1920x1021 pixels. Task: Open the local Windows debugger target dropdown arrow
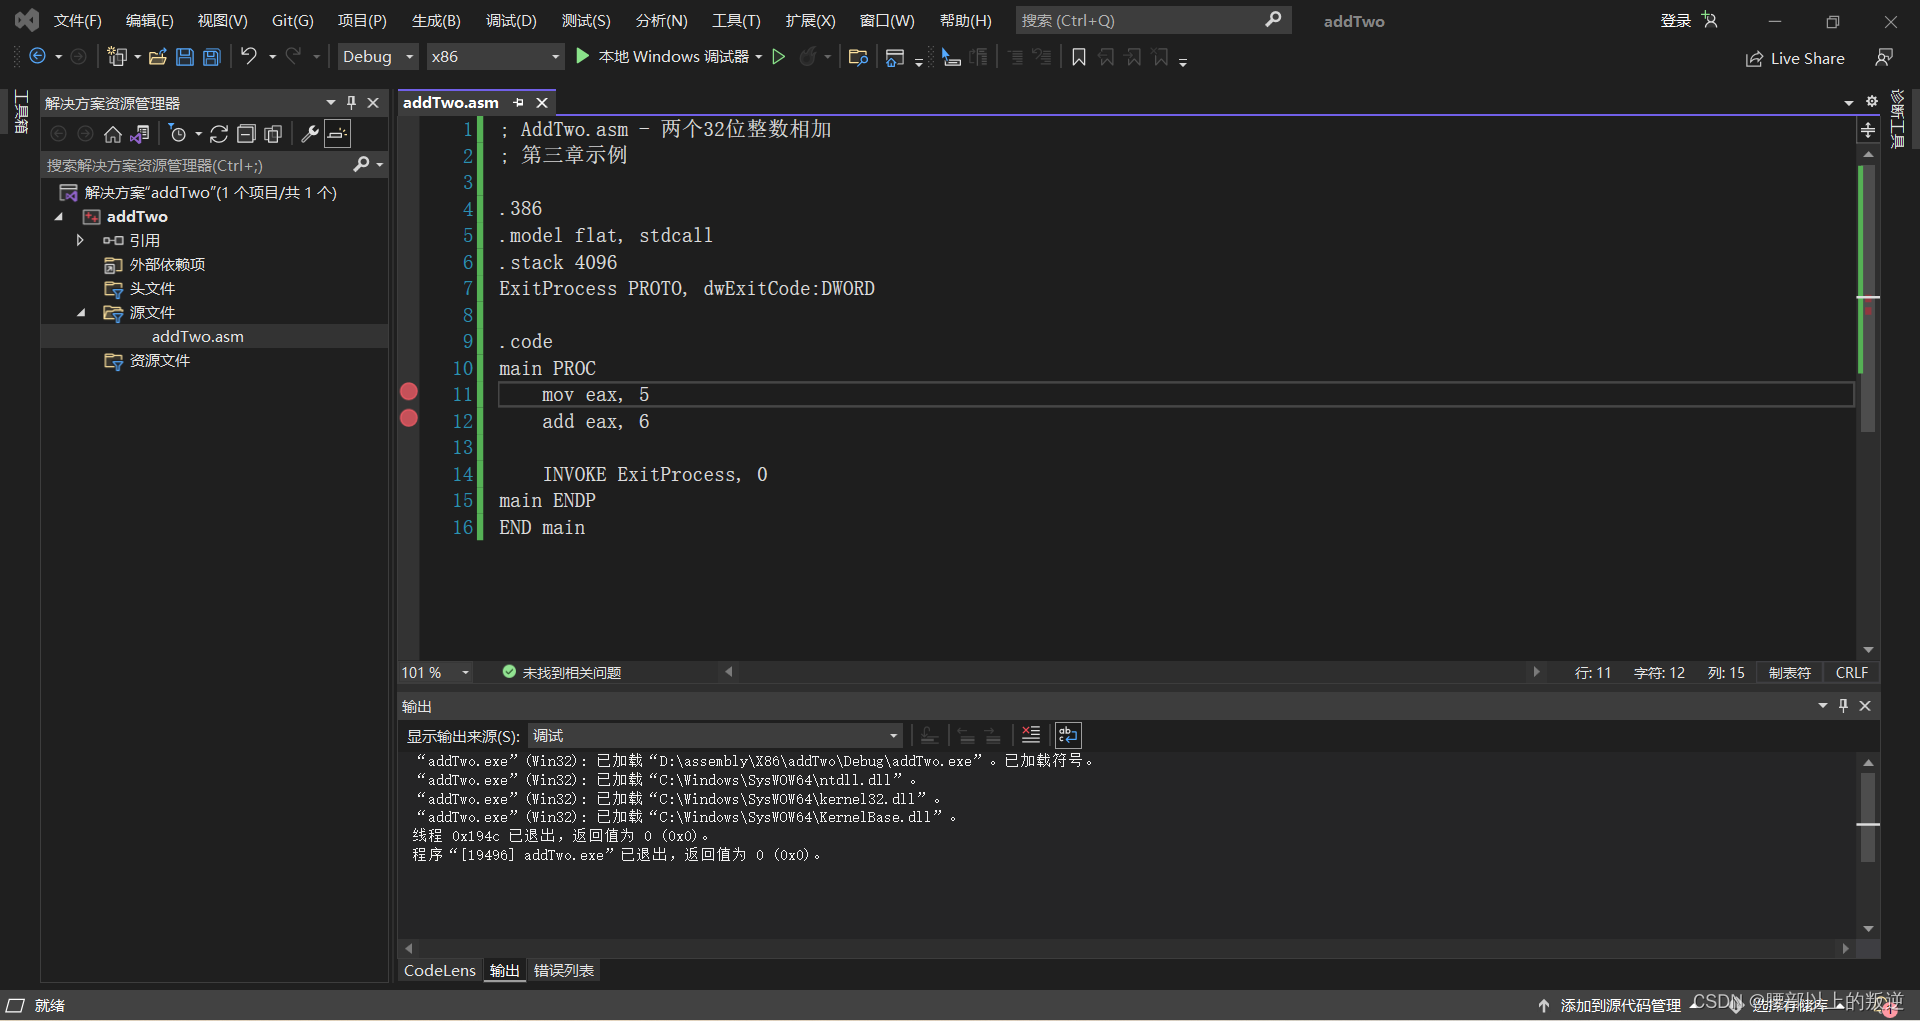click(759, 57)
